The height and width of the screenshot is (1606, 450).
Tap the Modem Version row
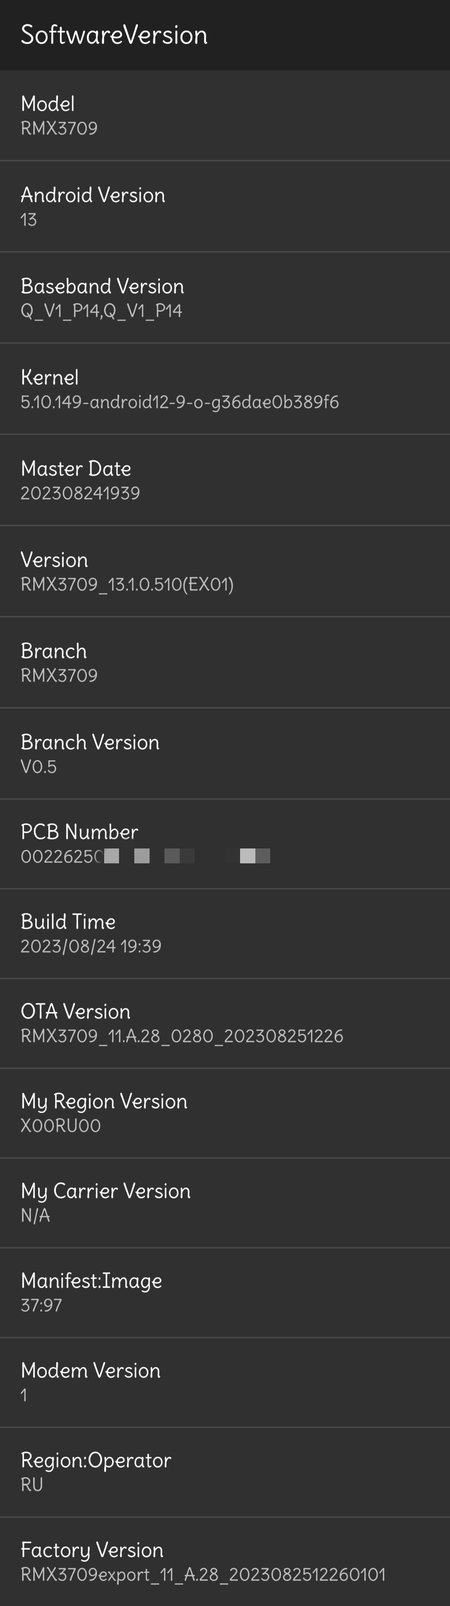pos(225,1382)
